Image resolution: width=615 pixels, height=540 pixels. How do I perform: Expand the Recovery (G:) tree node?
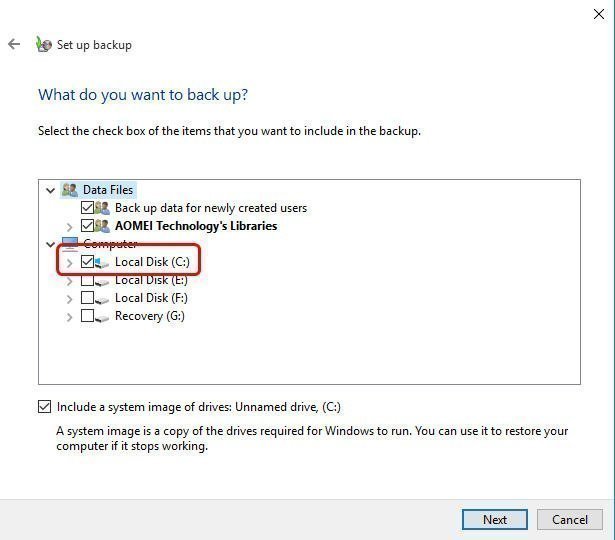69,316
